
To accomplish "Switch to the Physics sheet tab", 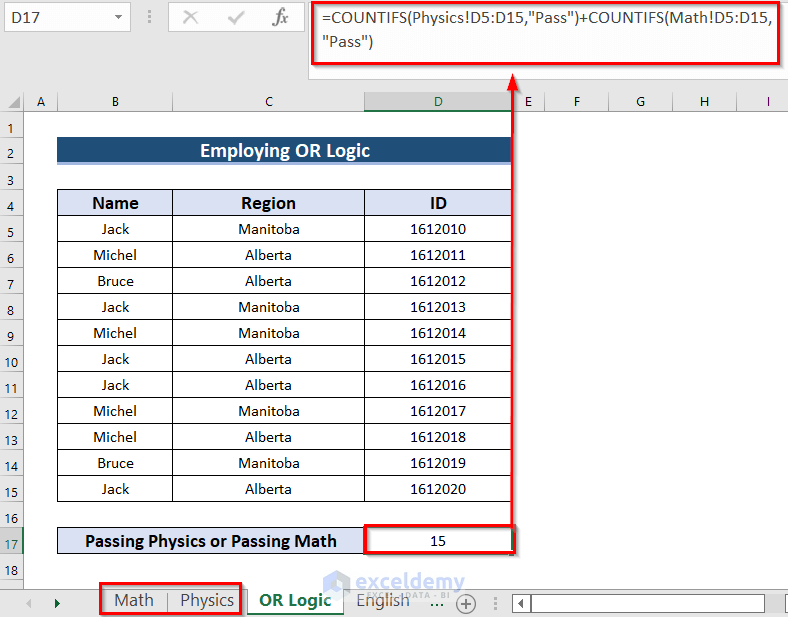I will [x=207, y=600].
